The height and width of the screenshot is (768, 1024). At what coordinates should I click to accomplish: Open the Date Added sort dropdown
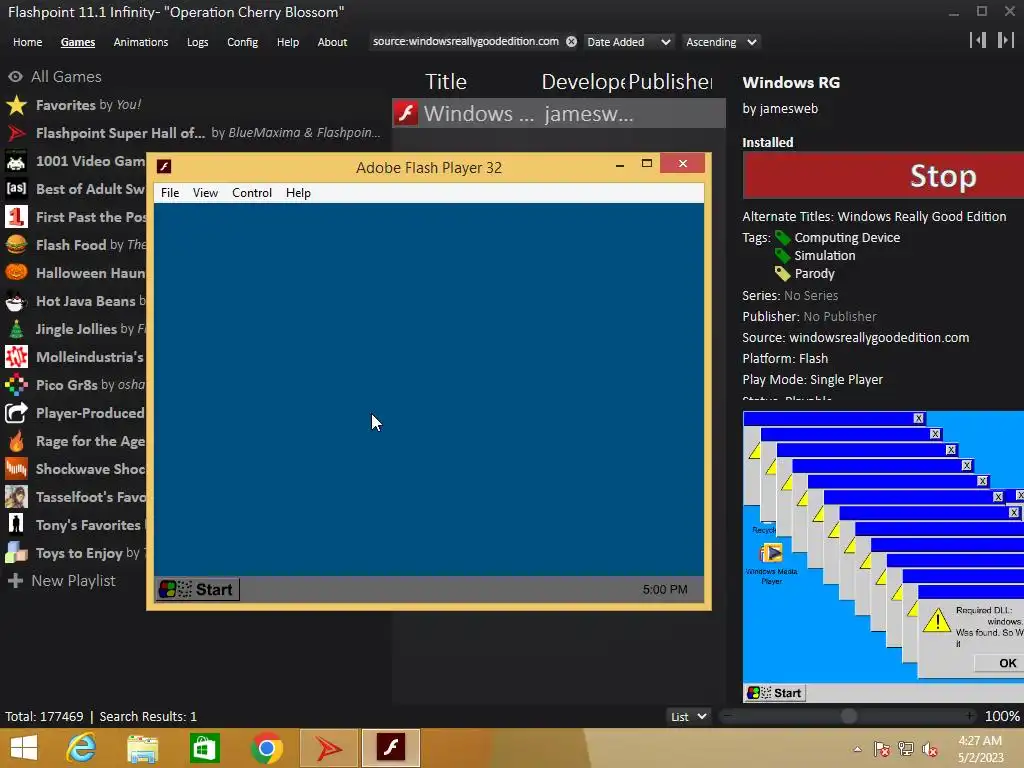628,42
